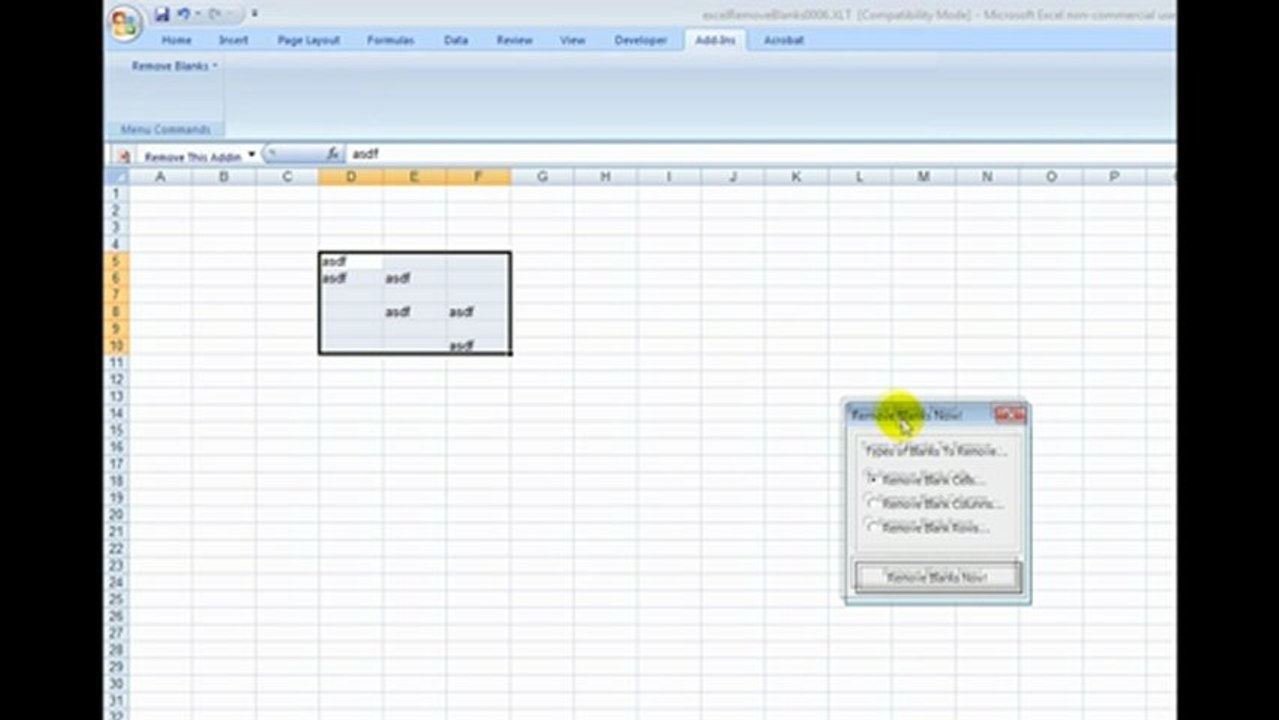1279x720 pixels.
Task: Switch to the Insert tab
Action: coord(233,40)
